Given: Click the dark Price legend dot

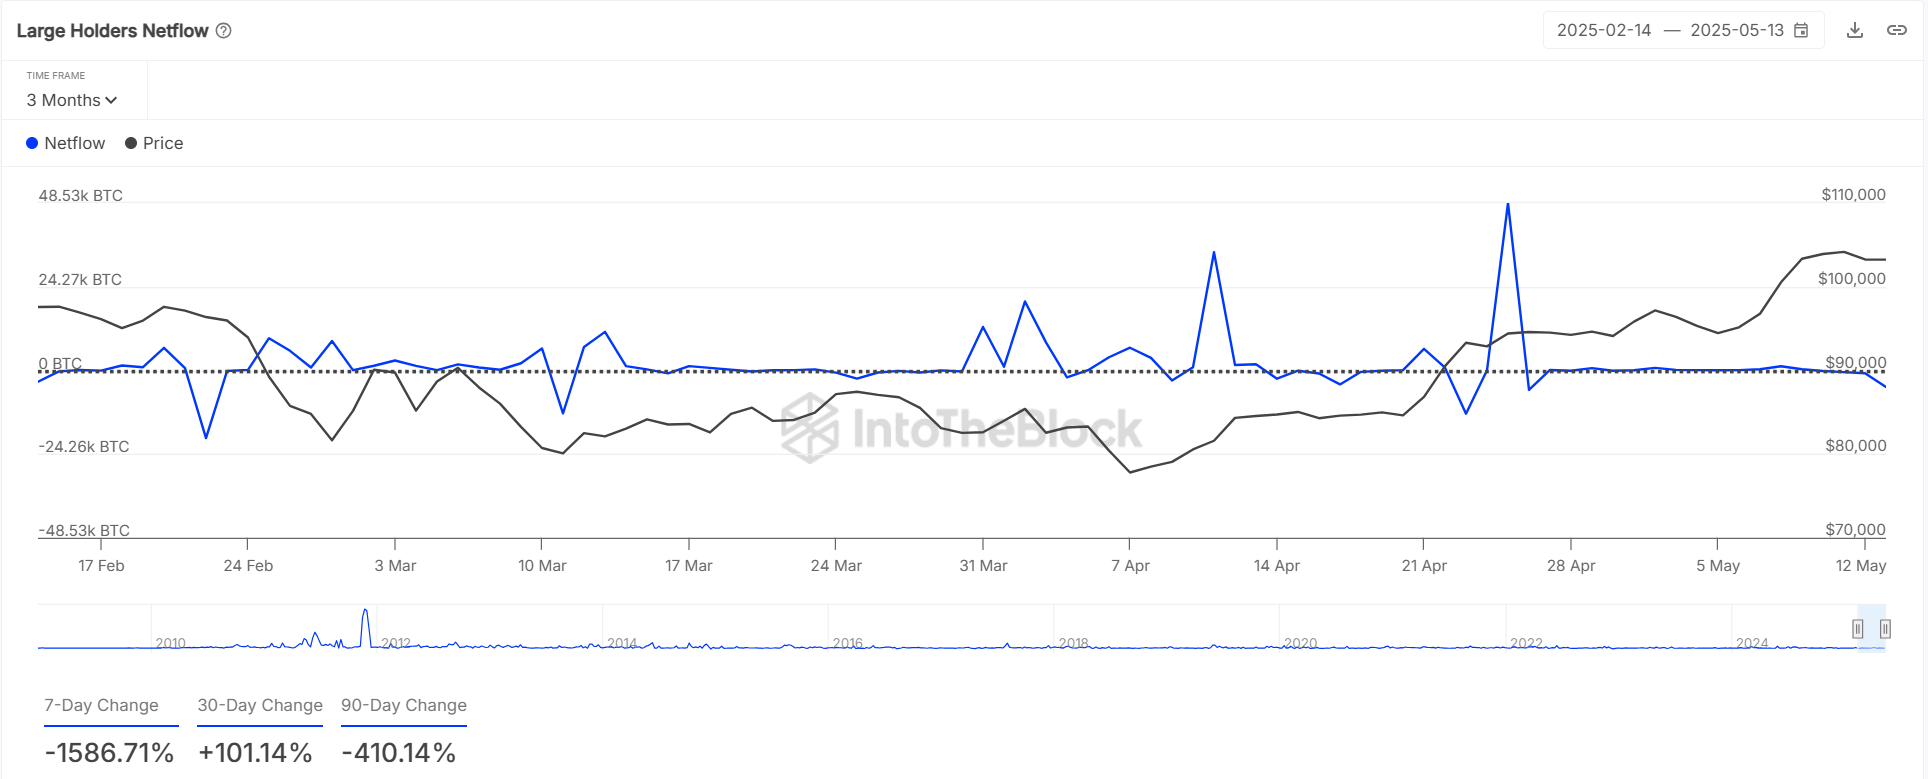Looking at the screenshot, I should pyautogui.click(x=131, y=143).
